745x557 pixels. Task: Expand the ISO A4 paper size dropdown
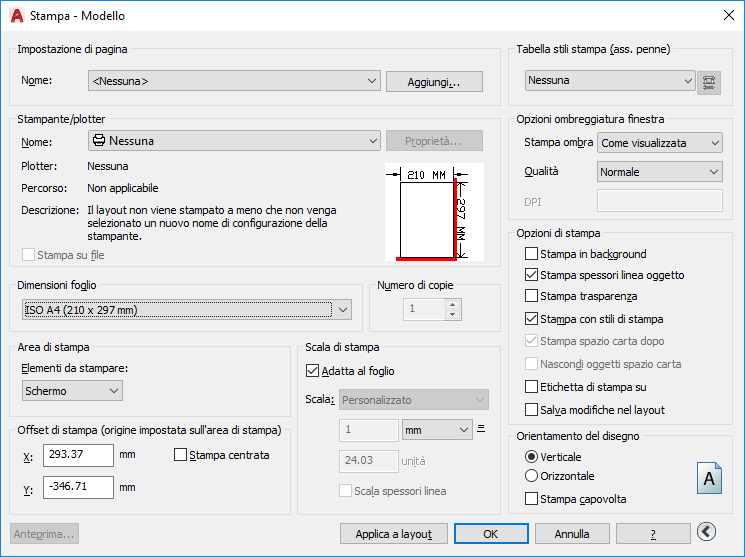coord(187,310)
